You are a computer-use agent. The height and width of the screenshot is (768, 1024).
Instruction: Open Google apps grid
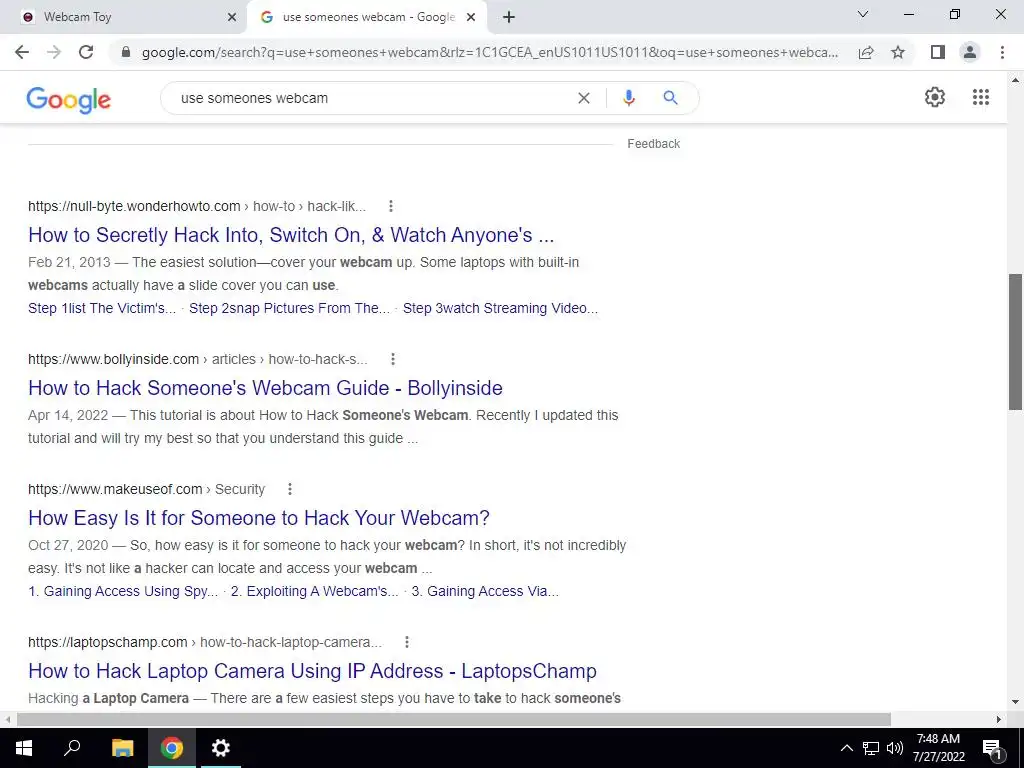coord(981,97)
